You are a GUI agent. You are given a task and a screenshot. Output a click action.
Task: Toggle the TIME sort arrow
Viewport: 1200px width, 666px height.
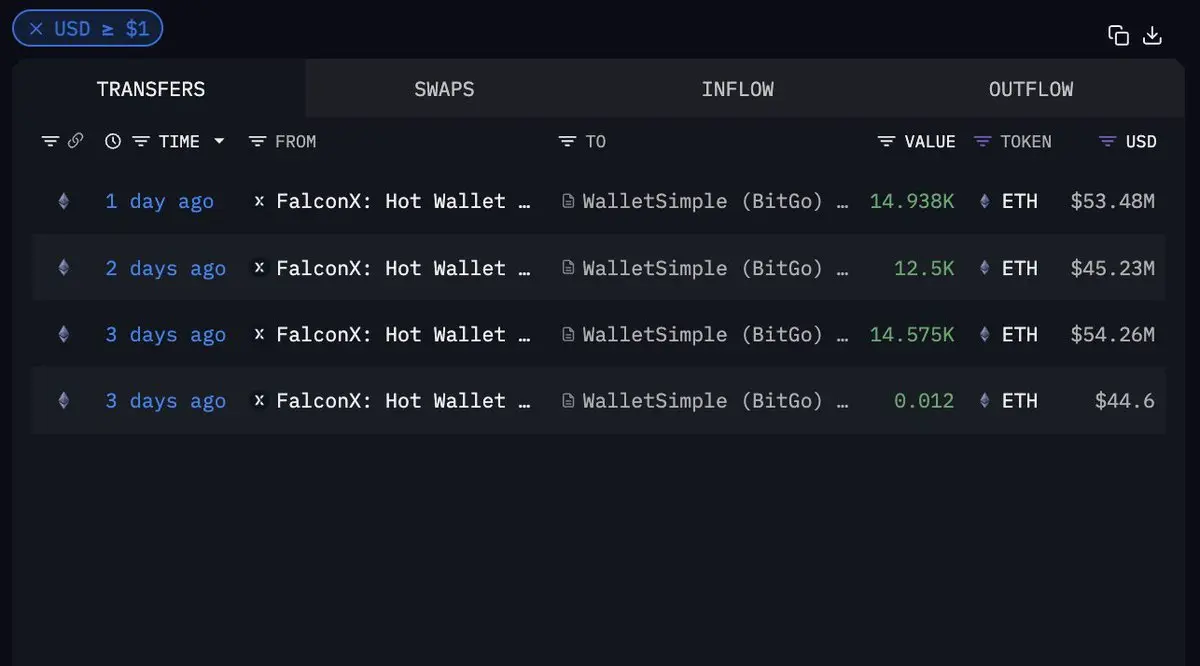tap(219, 142)
